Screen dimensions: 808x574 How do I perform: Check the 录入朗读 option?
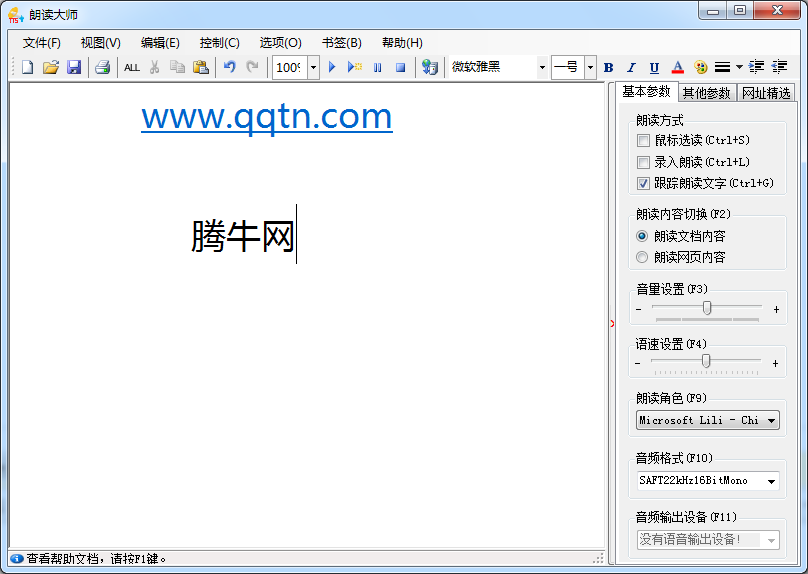(x=643, y=162)
